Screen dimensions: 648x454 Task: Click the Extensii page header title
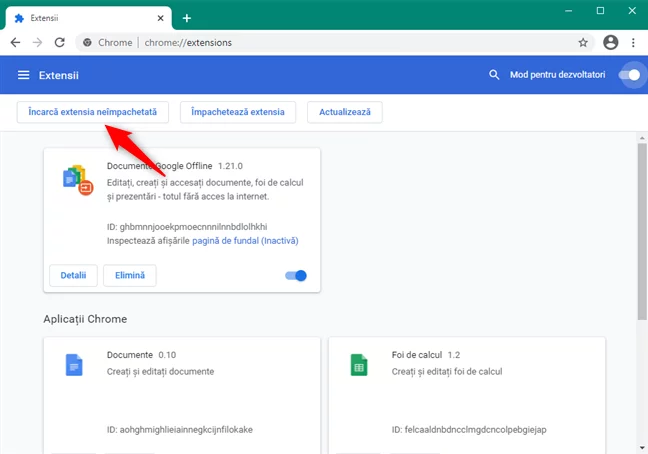(x=59, y=75)
